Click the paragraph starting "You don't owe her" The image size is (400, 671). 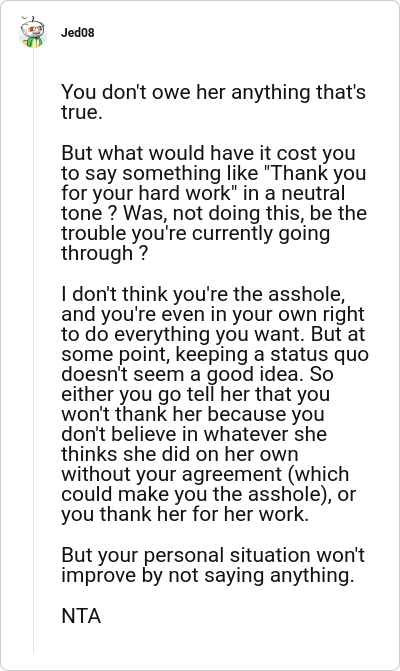click(x=213, y=102)
